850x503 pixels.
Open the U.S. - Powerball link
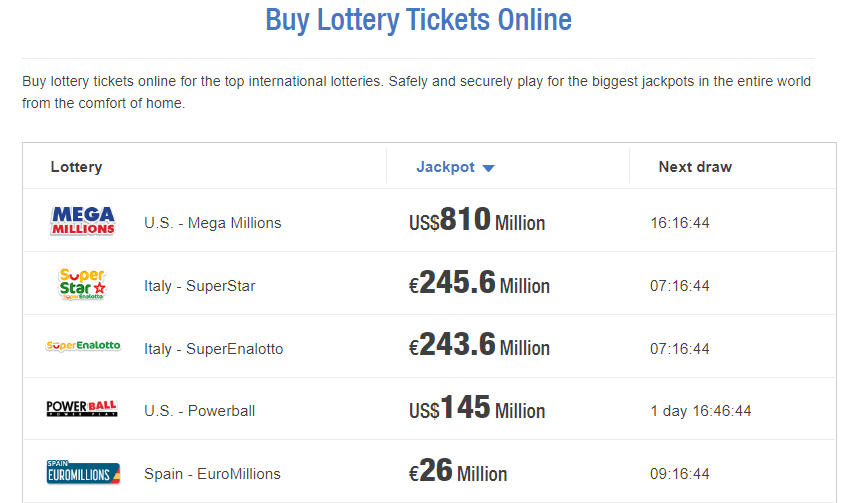coord(200,411)
